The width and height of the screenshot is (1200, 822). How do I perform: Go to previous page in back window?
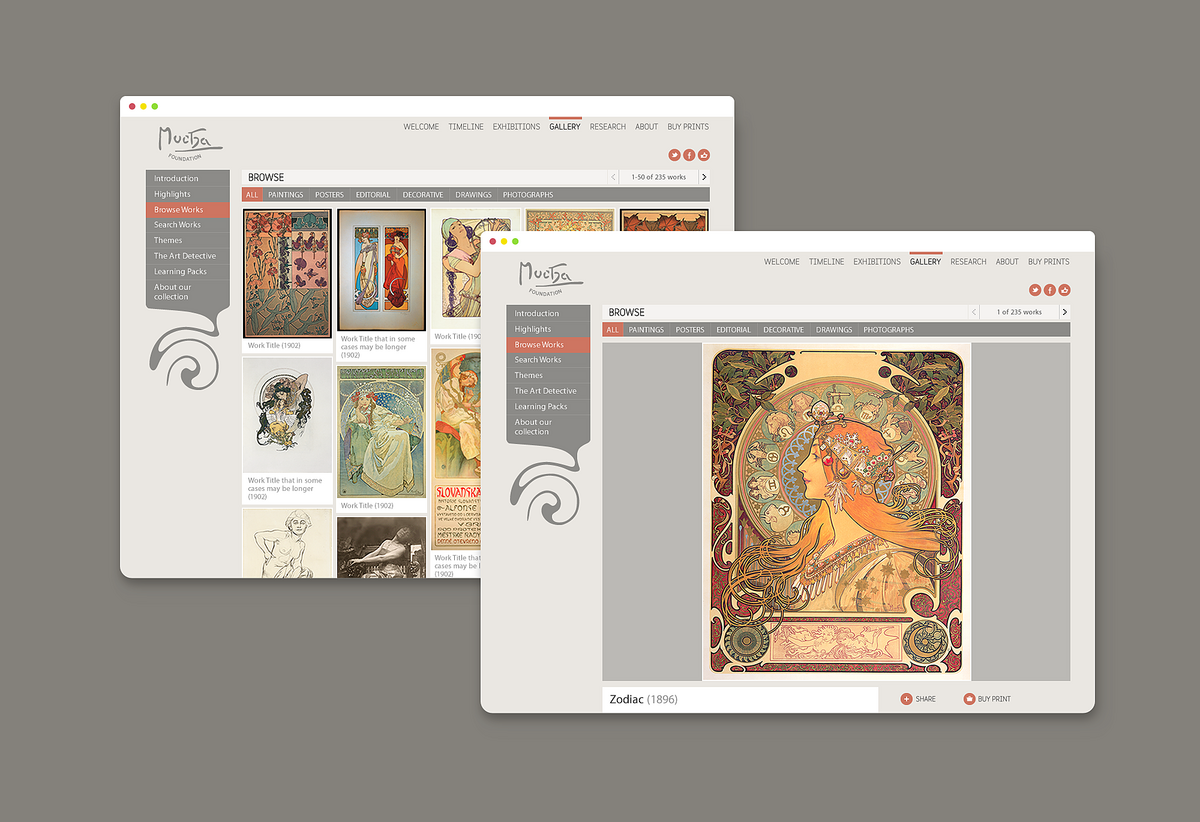(x=614, y=177)
